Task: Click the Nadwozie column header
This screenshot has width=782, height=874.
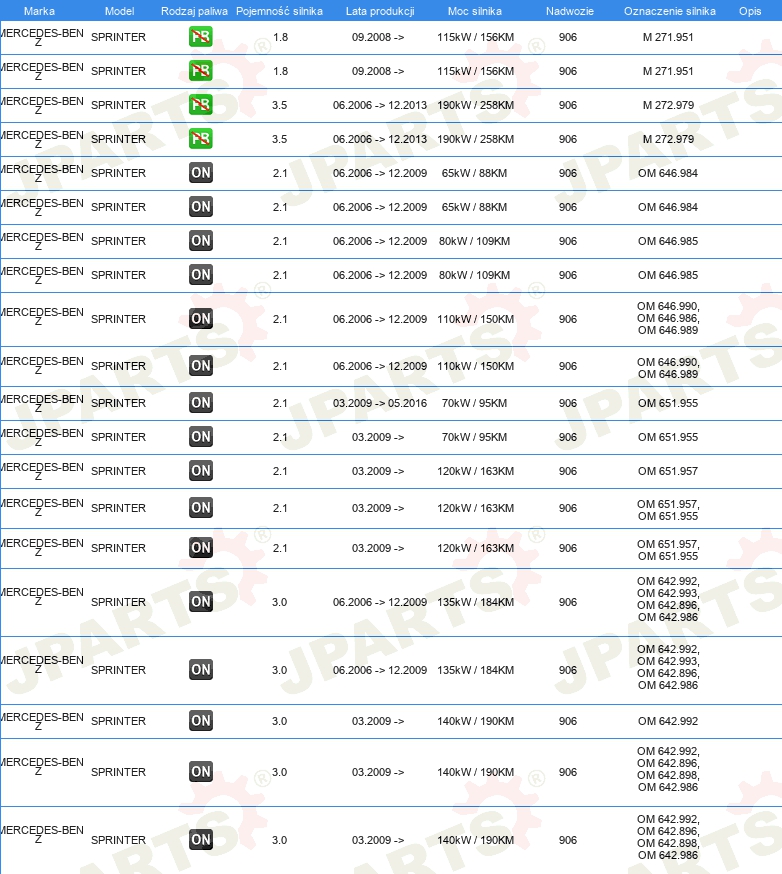Action: pyautogui.click(x=570, y=11)
